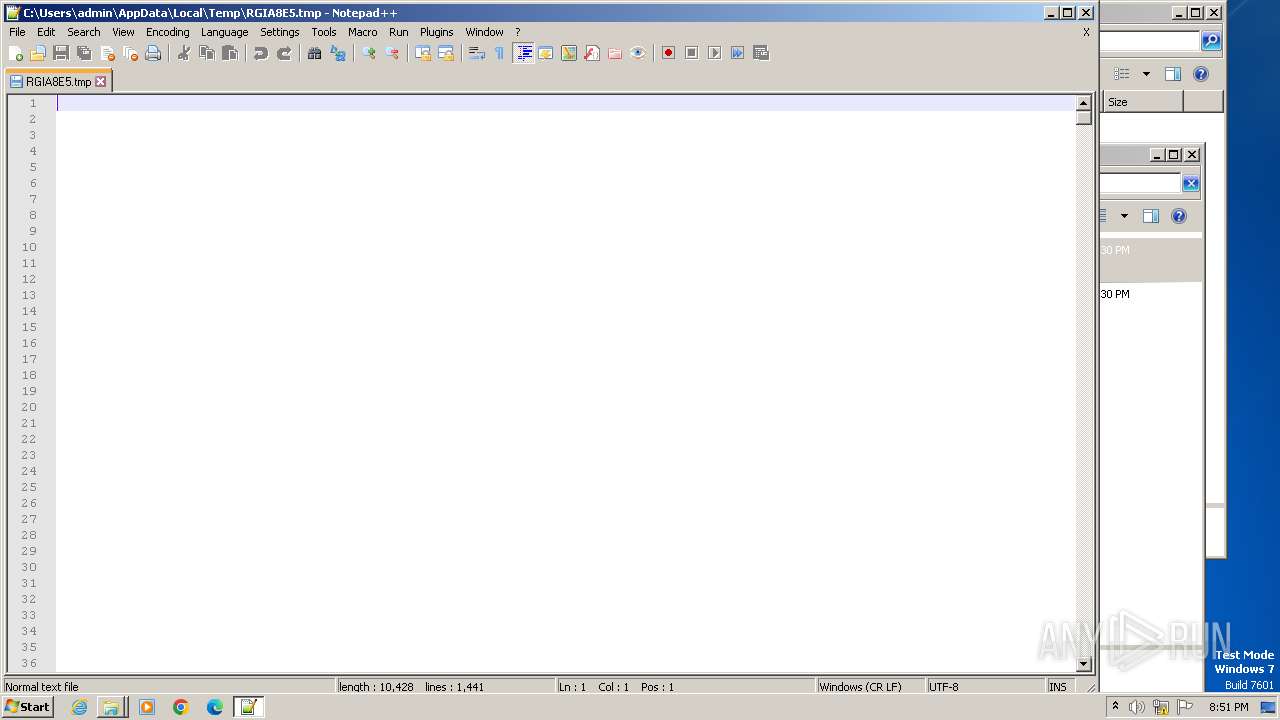1280x720 pixels.
Task: Open the user-defined language icon
Action: pyautogui.click(x=546, y=53)
